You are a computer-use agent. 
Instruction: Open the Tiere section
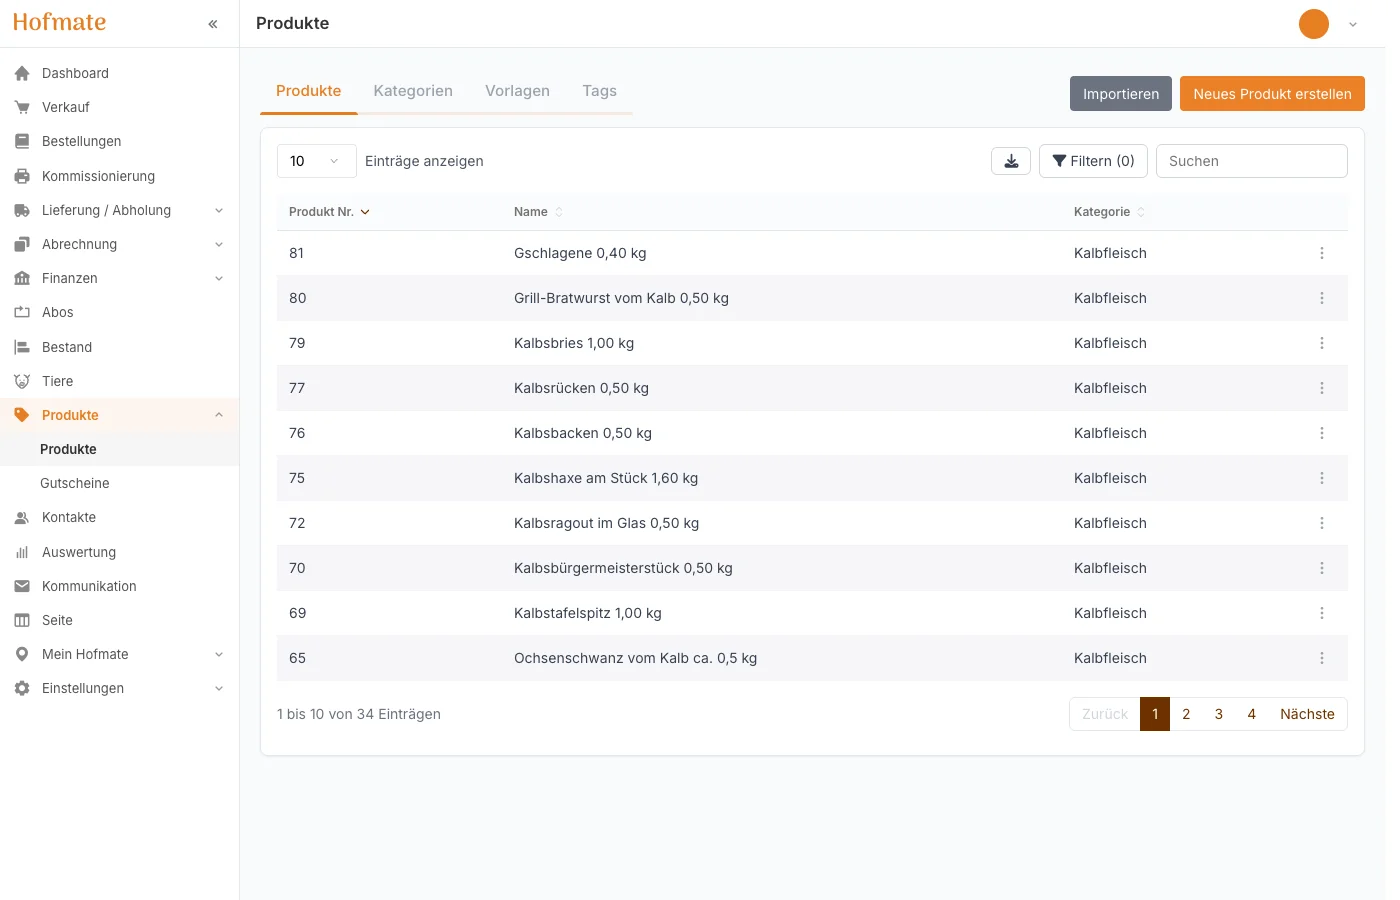click(57, 381)
